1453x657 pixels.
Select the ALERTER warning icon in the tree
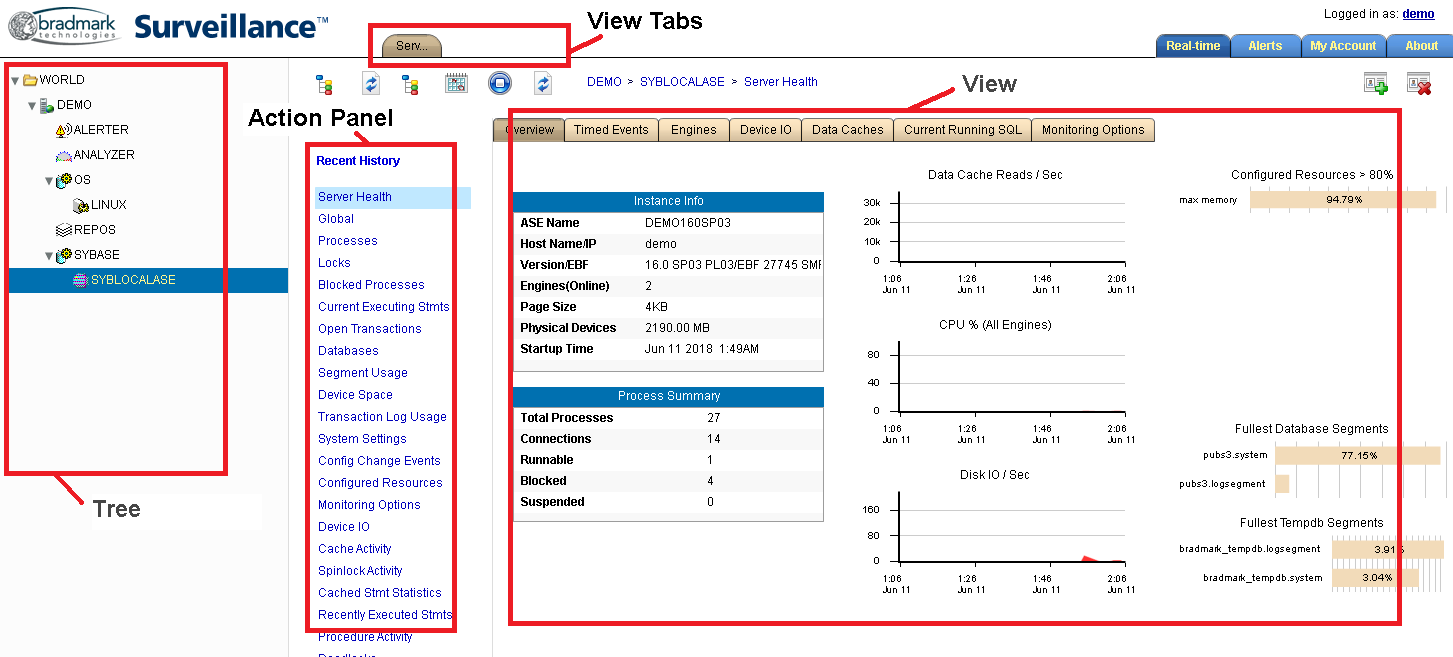(64, 130)
